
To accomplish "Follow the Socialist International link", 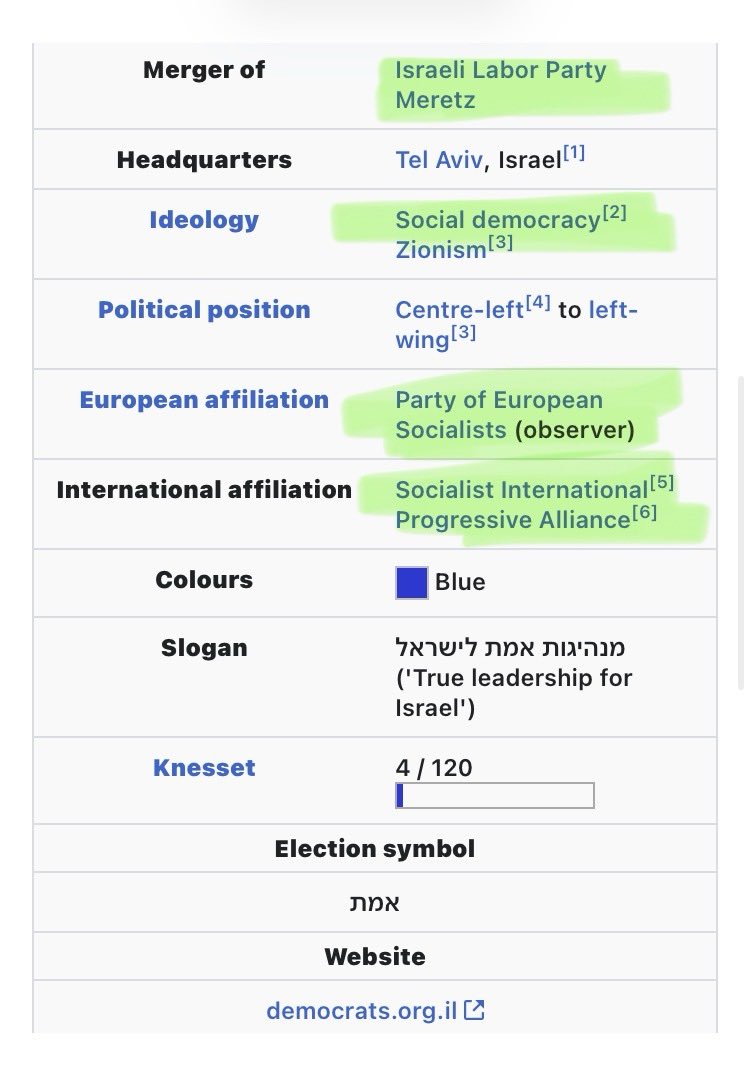I will click(x=521, y=490).
